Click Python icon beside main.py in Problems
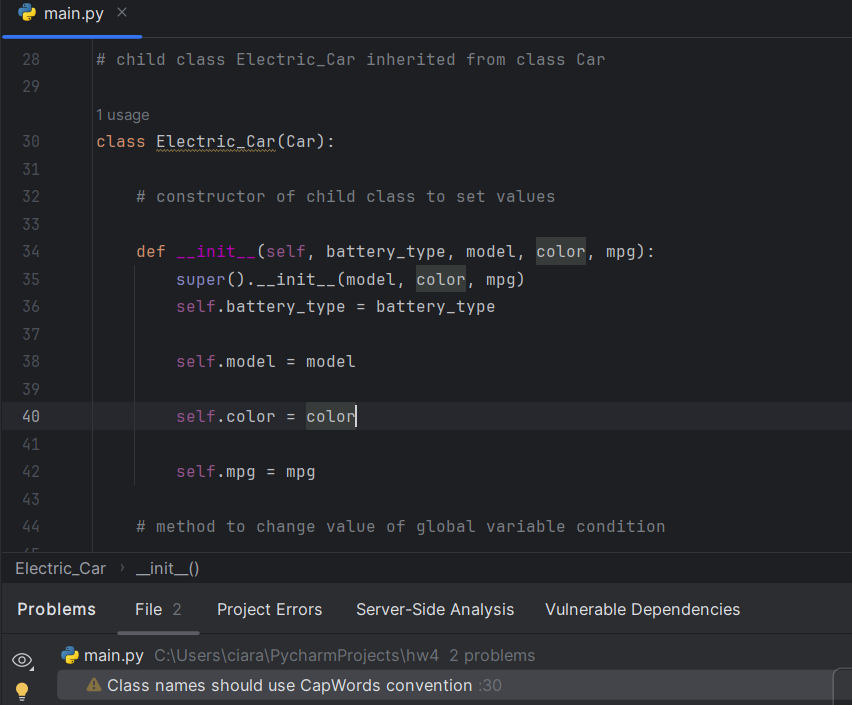Screen dimensions: 852x705 pyautogui.click(x=70, y=655)
